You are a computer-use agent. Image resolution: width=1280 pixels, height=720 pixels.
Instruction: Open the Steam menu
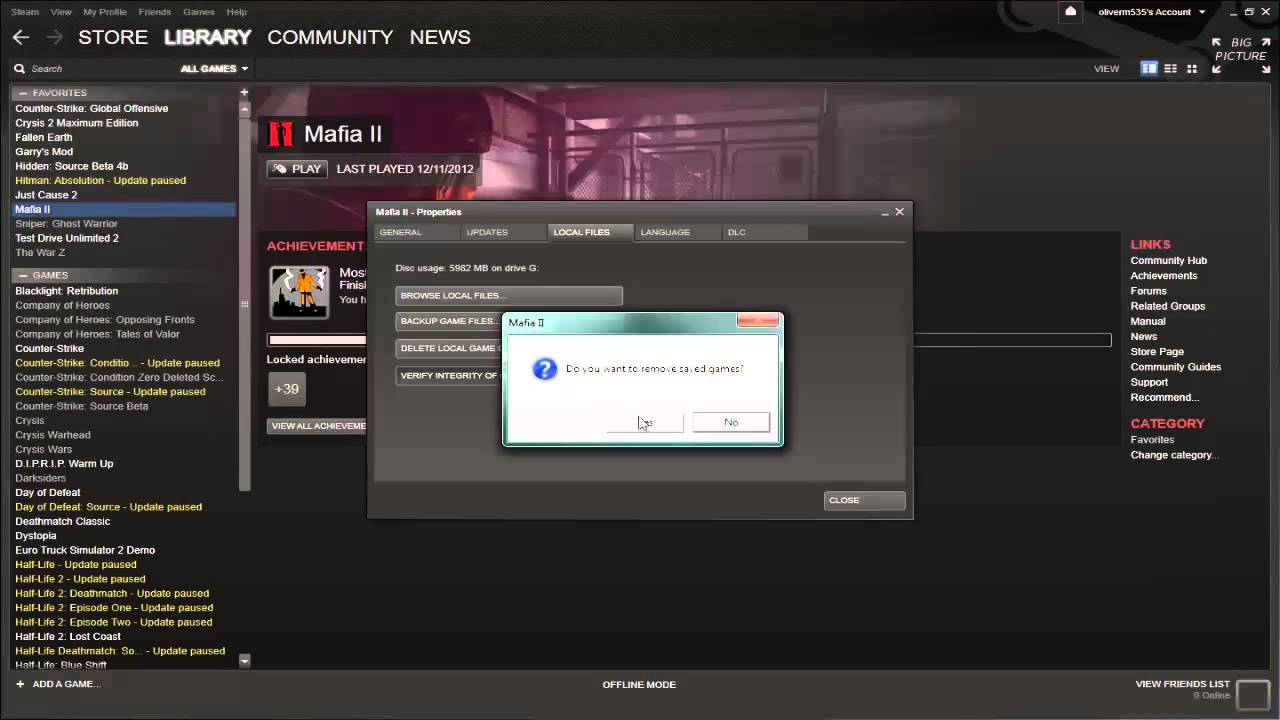pyautogui.click(x=25, y=12)
